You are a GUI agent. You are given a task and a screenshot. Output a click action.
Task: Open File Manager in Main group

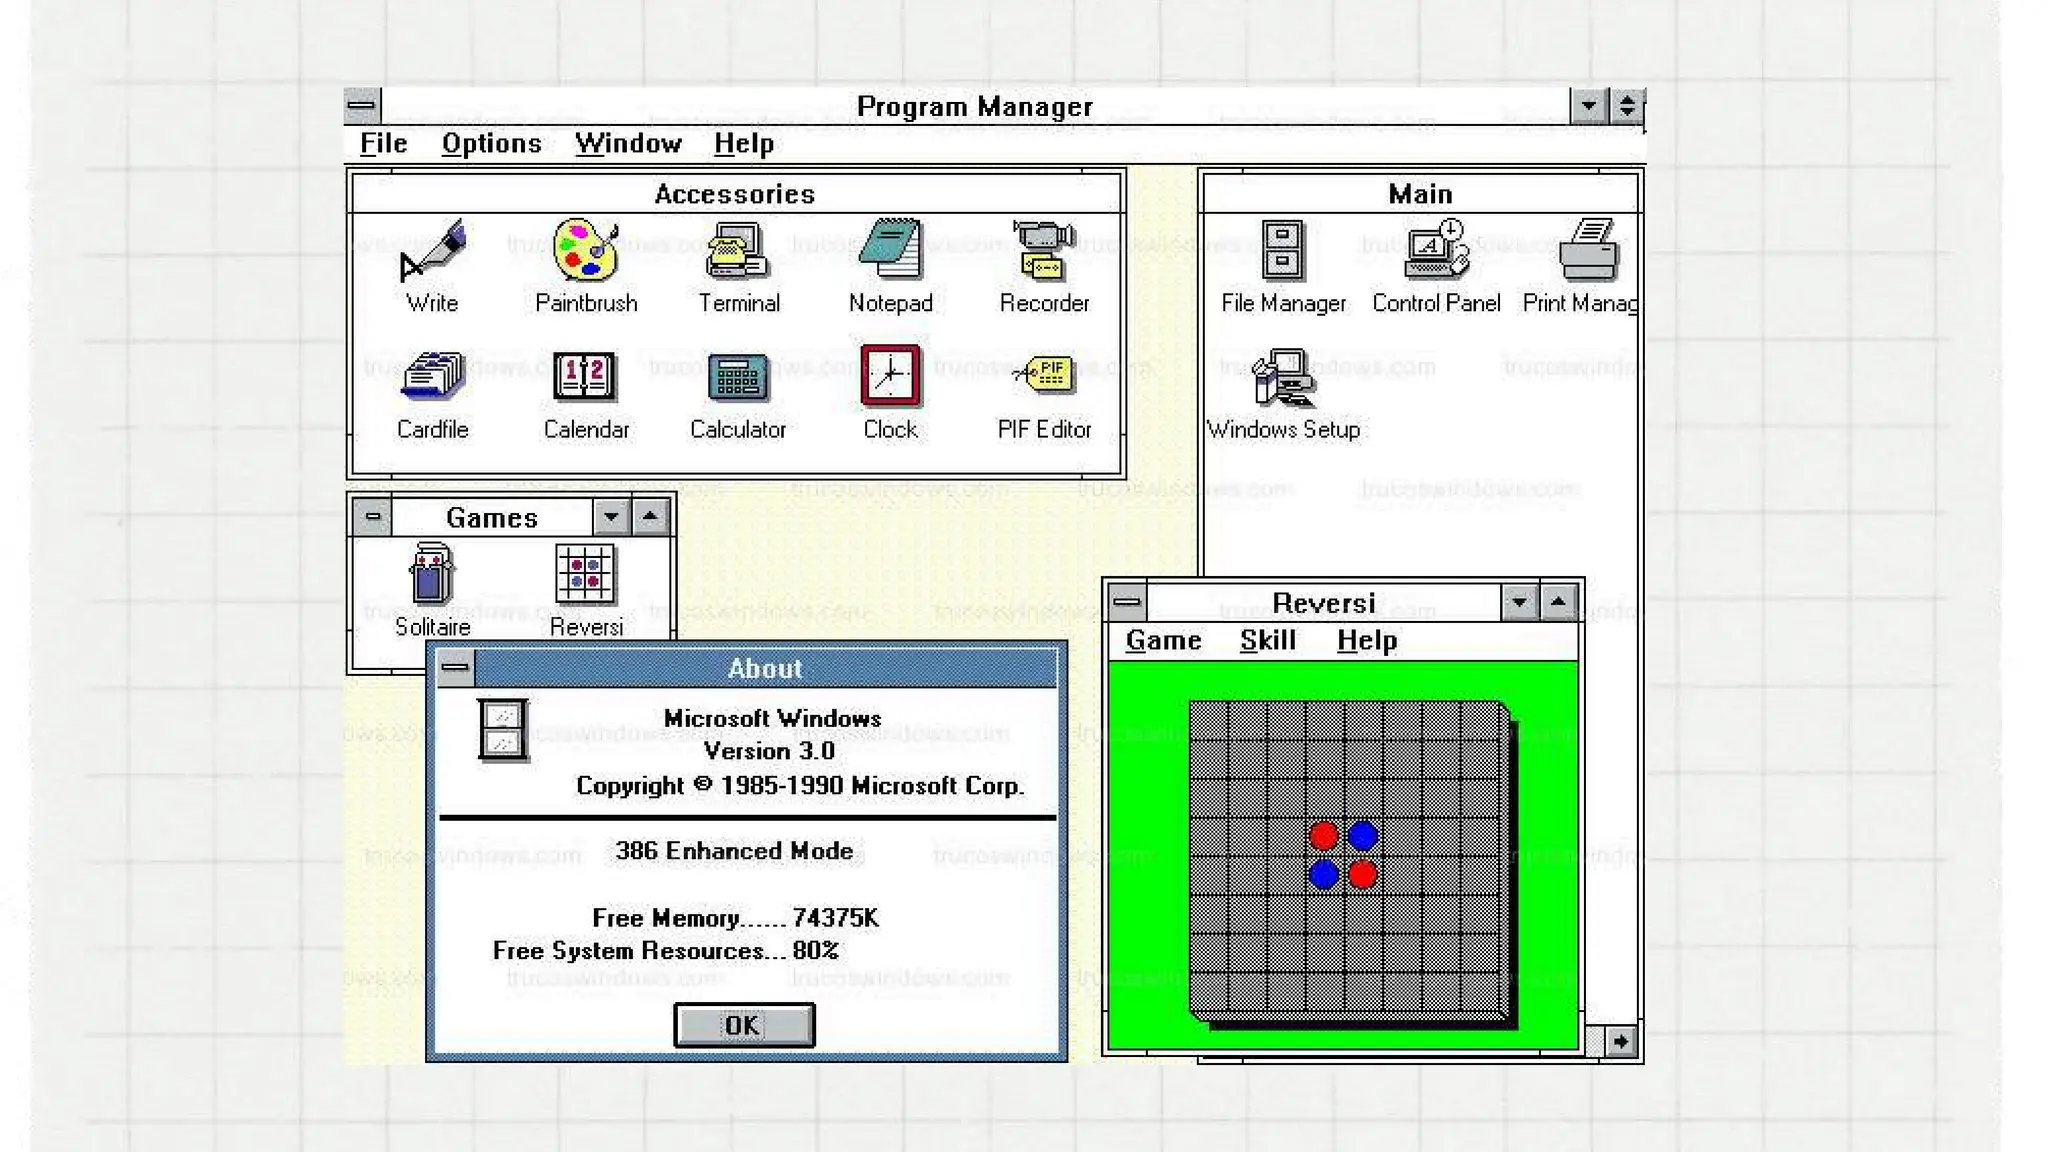click(x=1282, y=251)
